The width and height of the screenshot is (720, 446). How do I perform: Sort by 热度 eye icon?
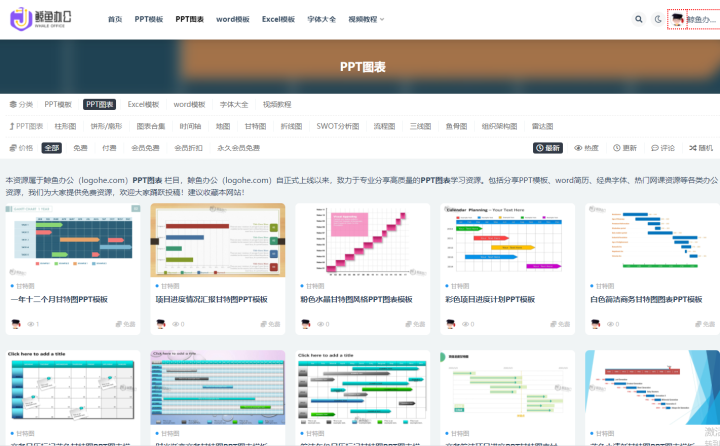[x=586, y=148]
